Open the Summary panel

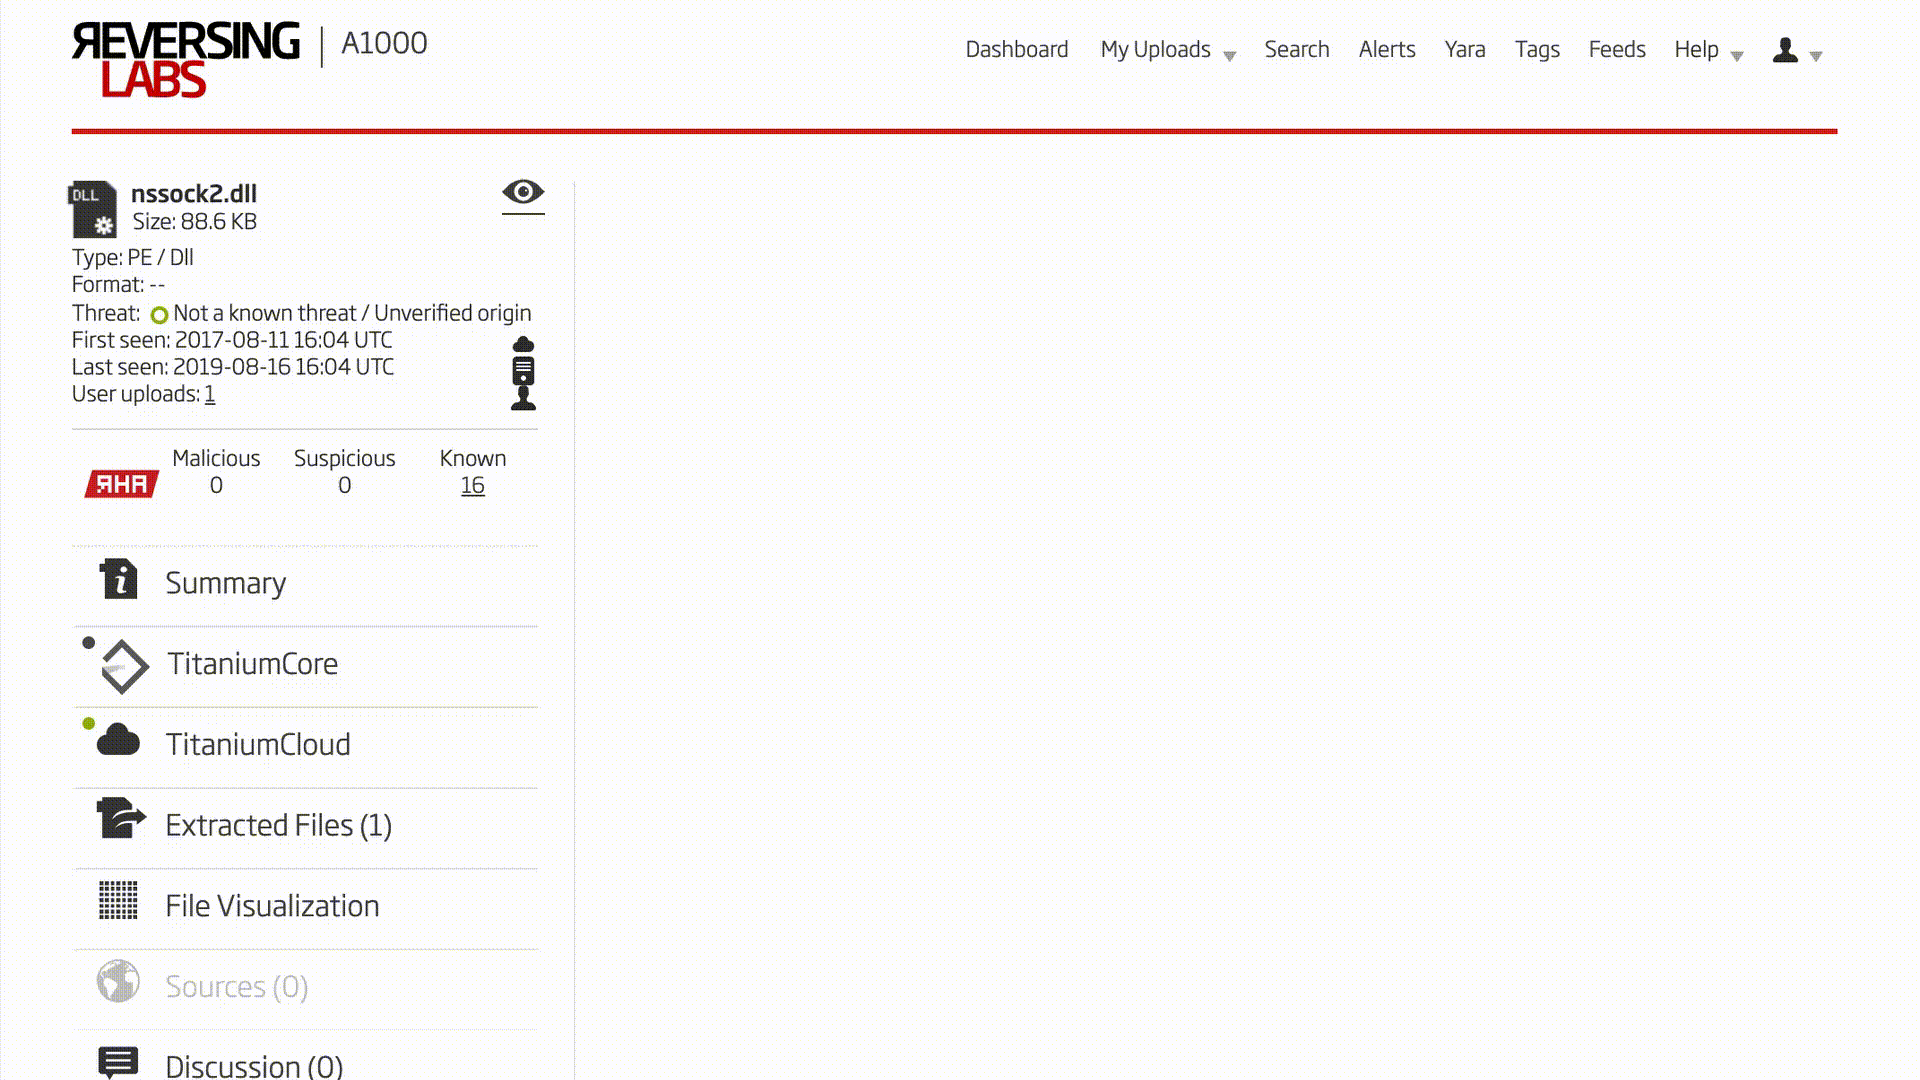(x=225, y=582)
